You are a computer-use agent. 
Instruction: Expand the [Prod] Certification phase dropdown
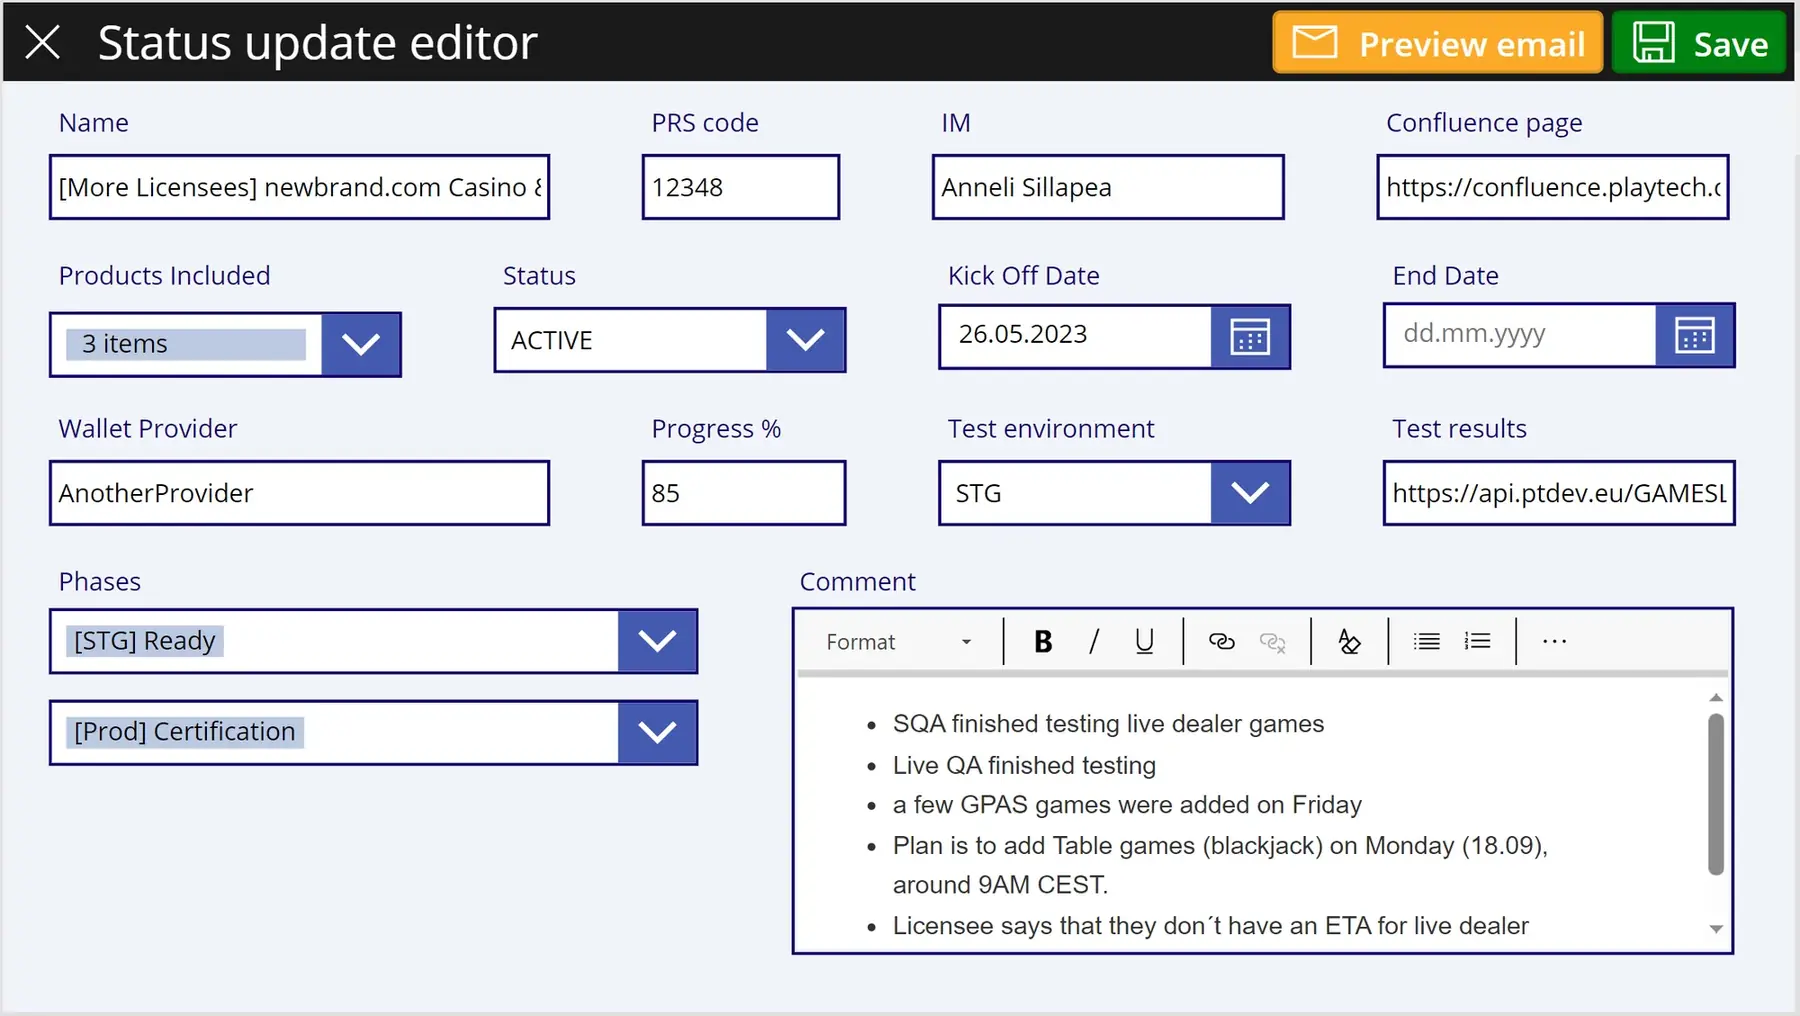[657, 733]
